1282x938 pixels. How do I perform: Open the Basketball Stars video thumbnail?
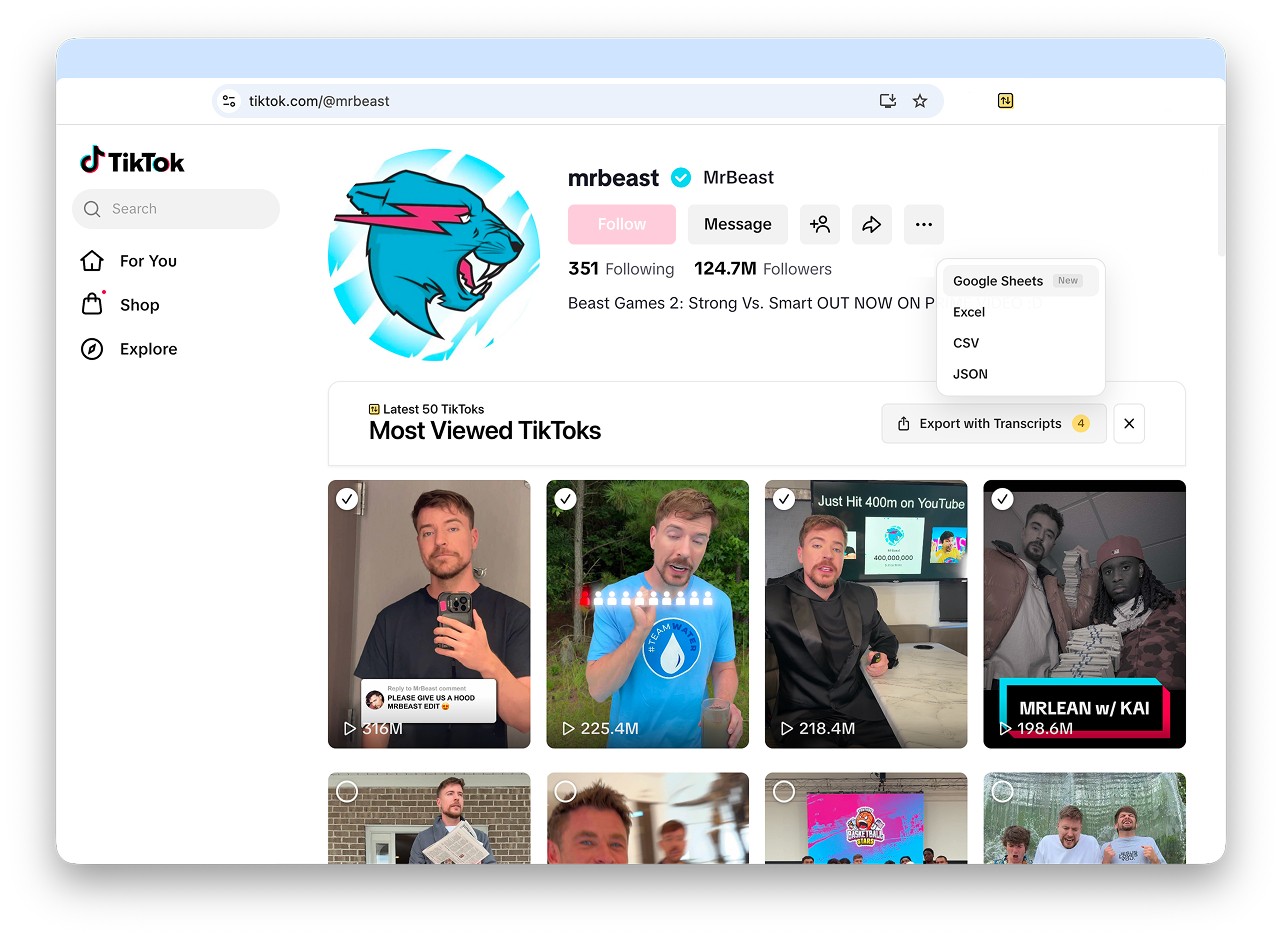[866, 818]
